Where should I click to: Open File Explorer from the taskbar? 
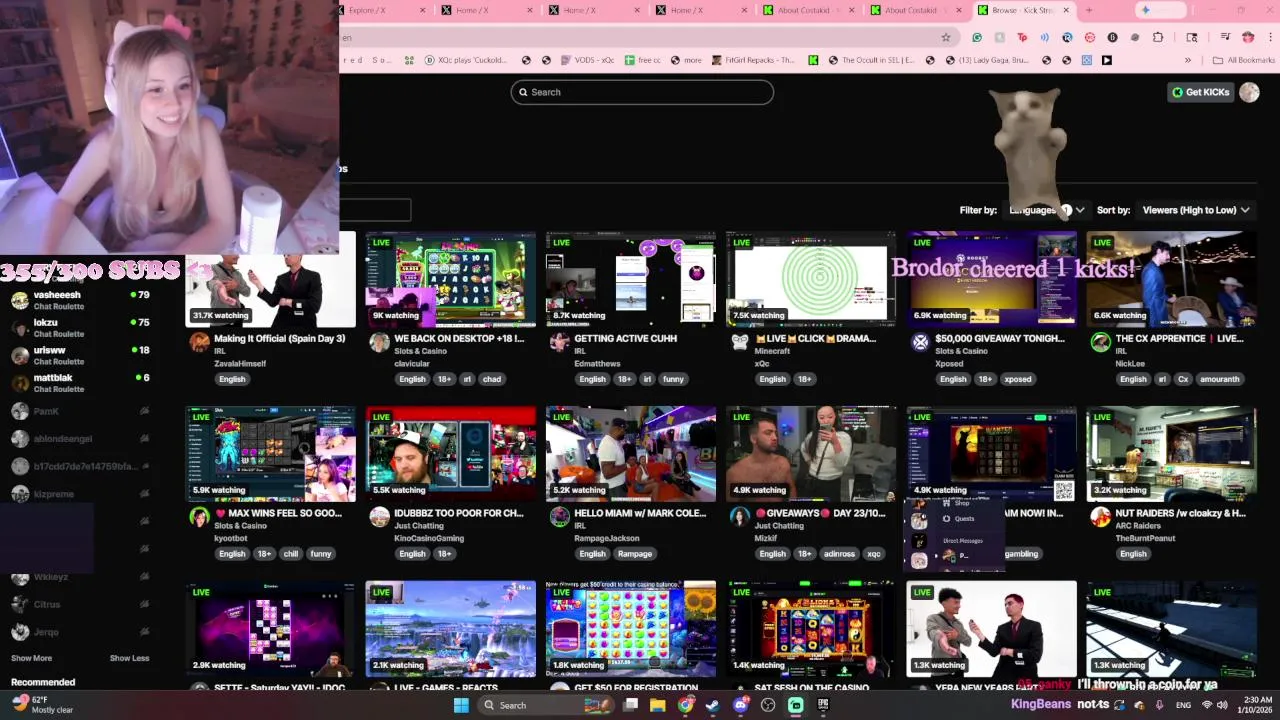tap(658, 705)
